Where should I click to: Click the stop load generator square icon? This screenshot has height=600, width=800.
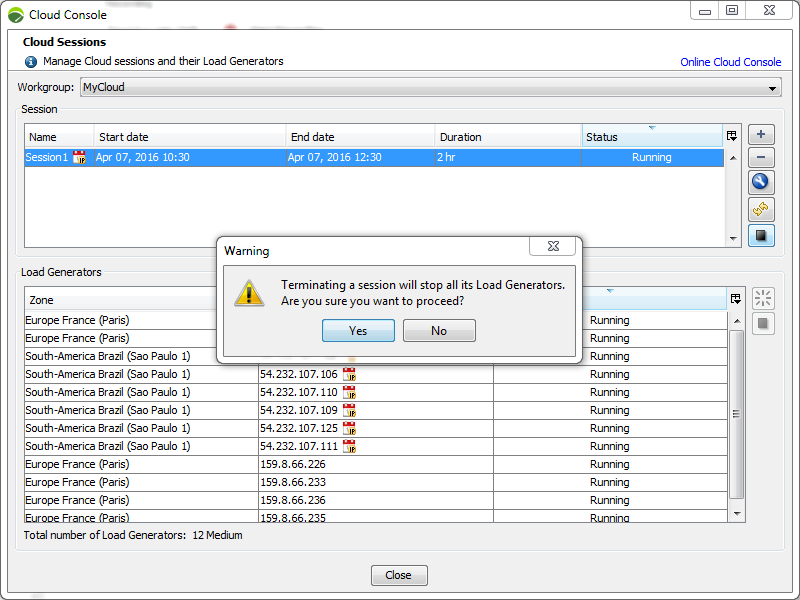(x=763, y=323)
